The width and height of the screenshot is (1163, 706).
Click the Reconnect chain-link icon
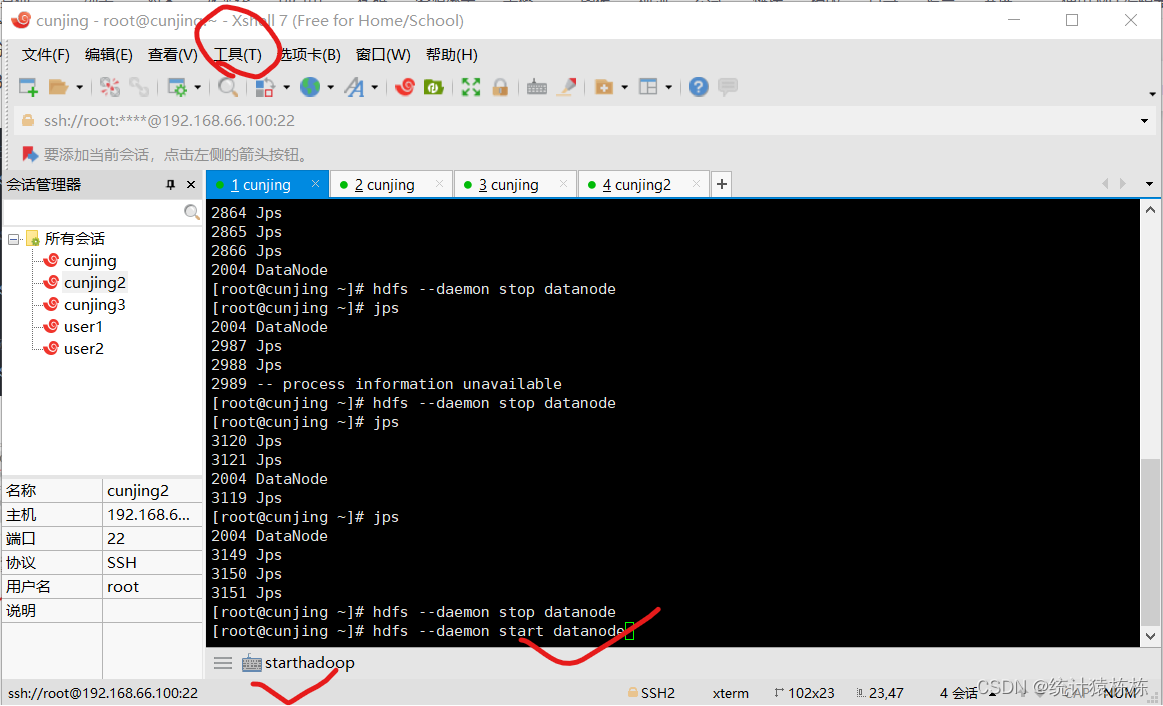click(139, 87)
